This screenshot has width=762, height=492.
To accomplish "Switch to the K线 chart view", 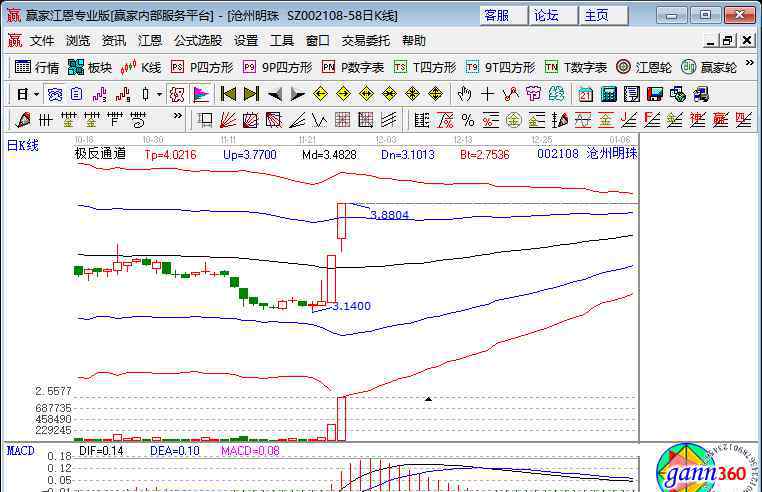I will [x=141, y=67].
